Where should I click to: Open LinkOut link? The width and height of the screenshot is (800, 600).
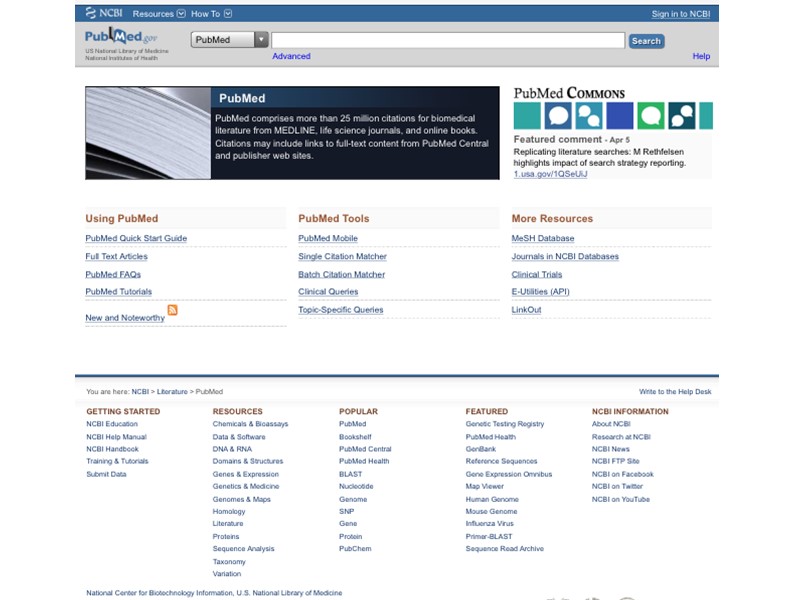point(527,310)
